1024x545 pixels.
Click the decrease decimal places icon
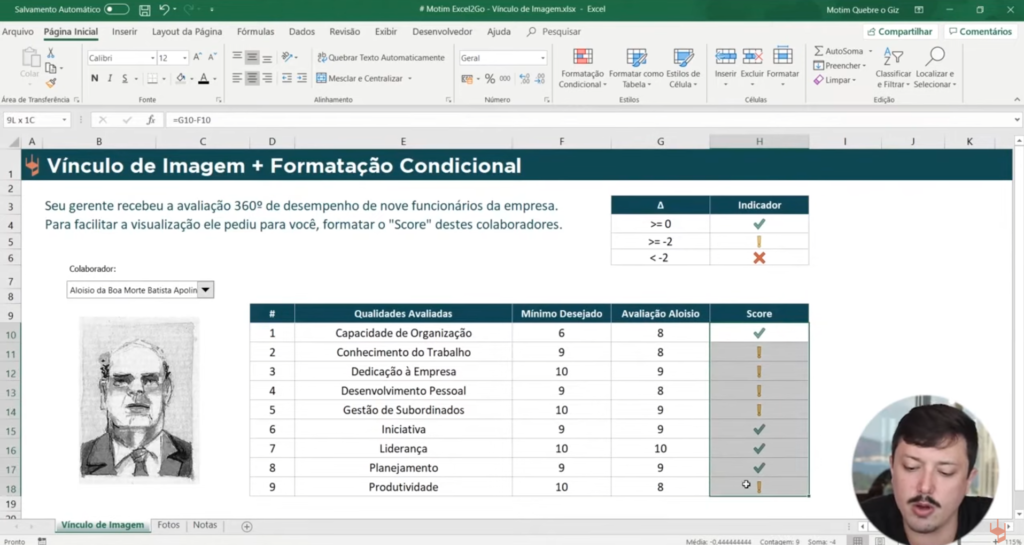(540, 79)
